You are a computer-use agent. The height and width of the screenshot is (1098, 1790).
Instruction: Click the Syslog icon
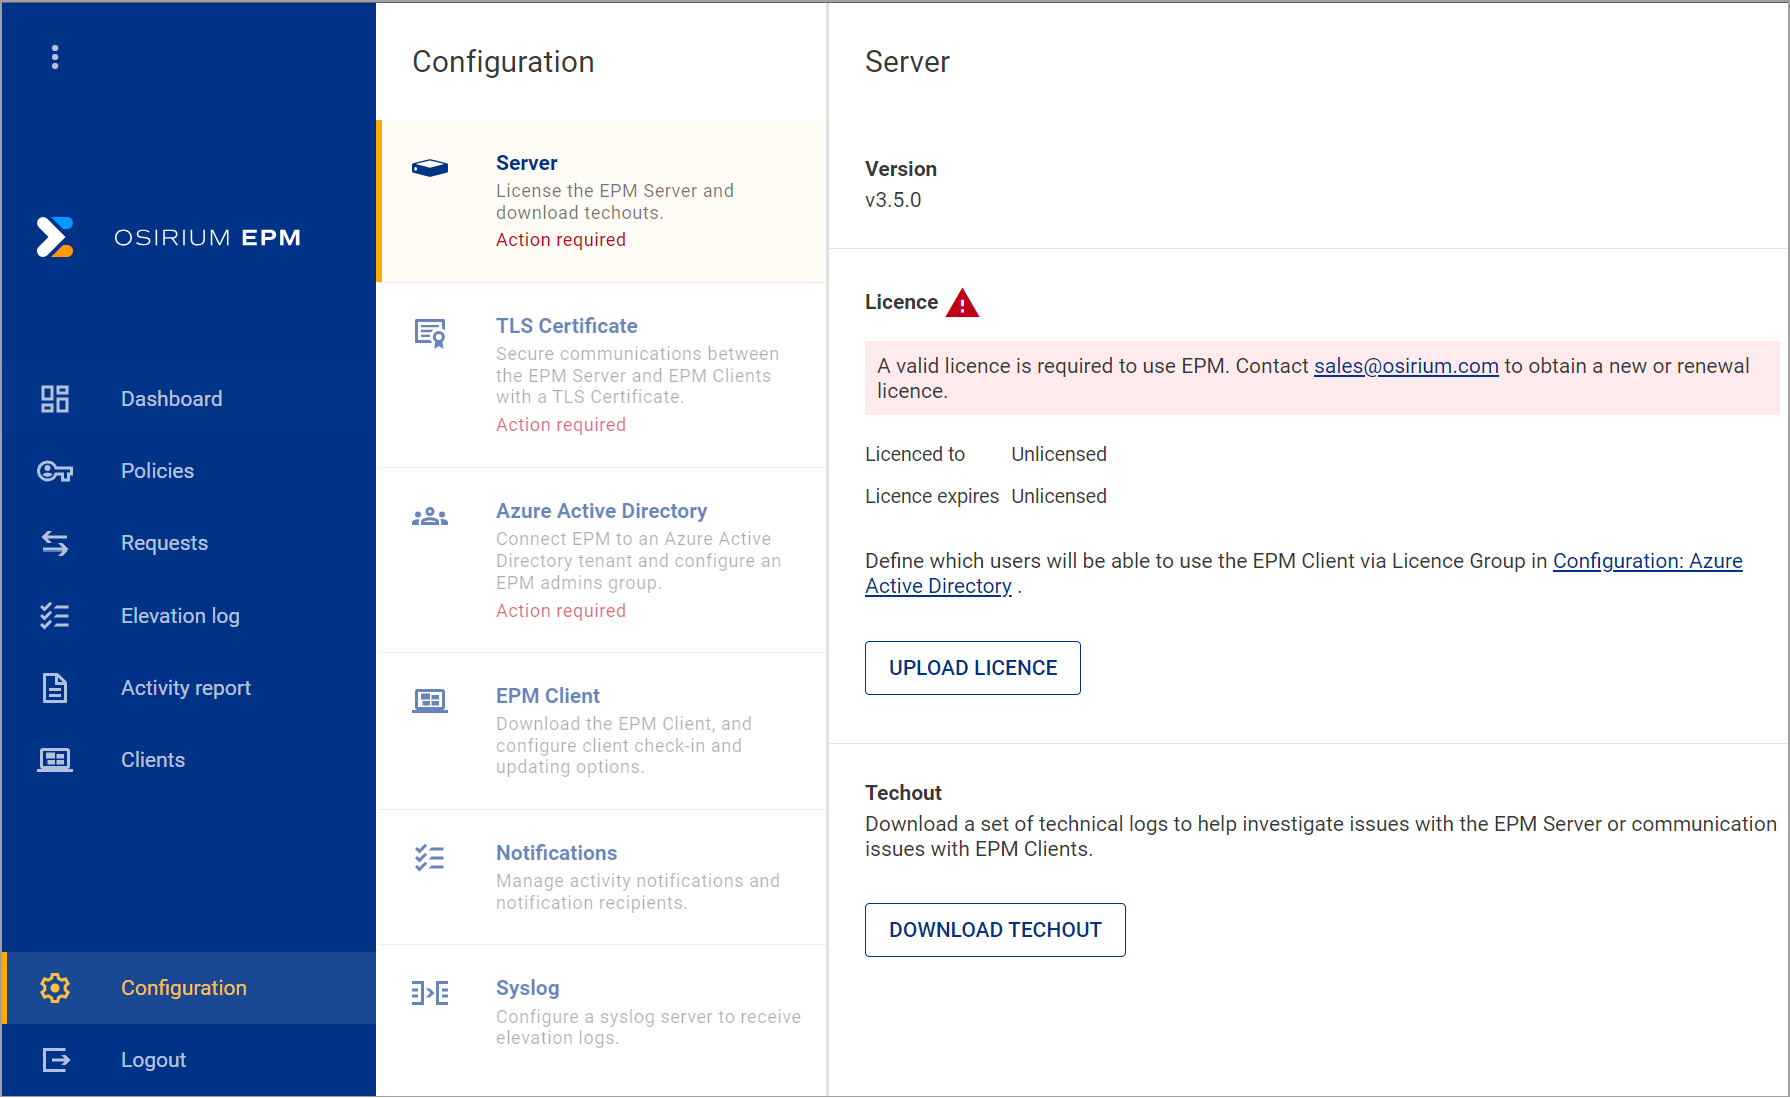(430, 993)
